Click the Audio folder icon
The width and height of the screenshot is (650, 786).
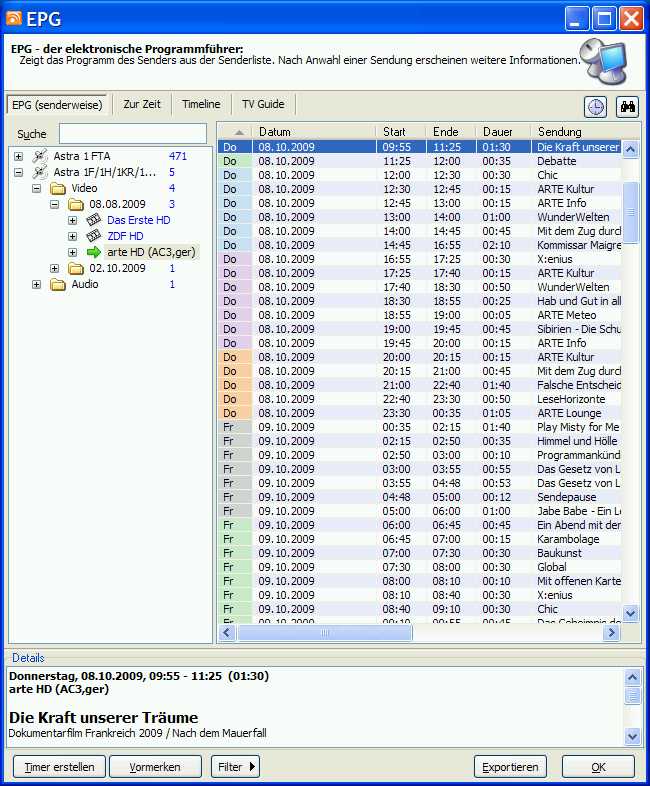coord(58,284)
